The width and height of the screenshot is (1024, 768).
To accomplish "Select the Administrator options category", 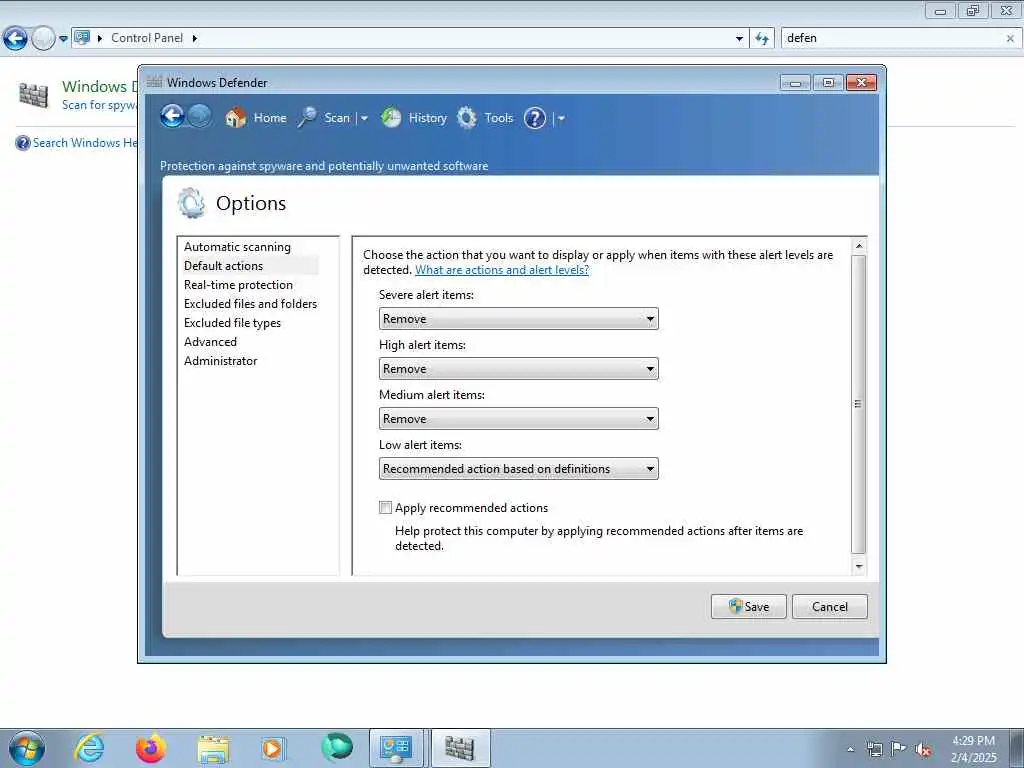I will (x=221, y=360).
